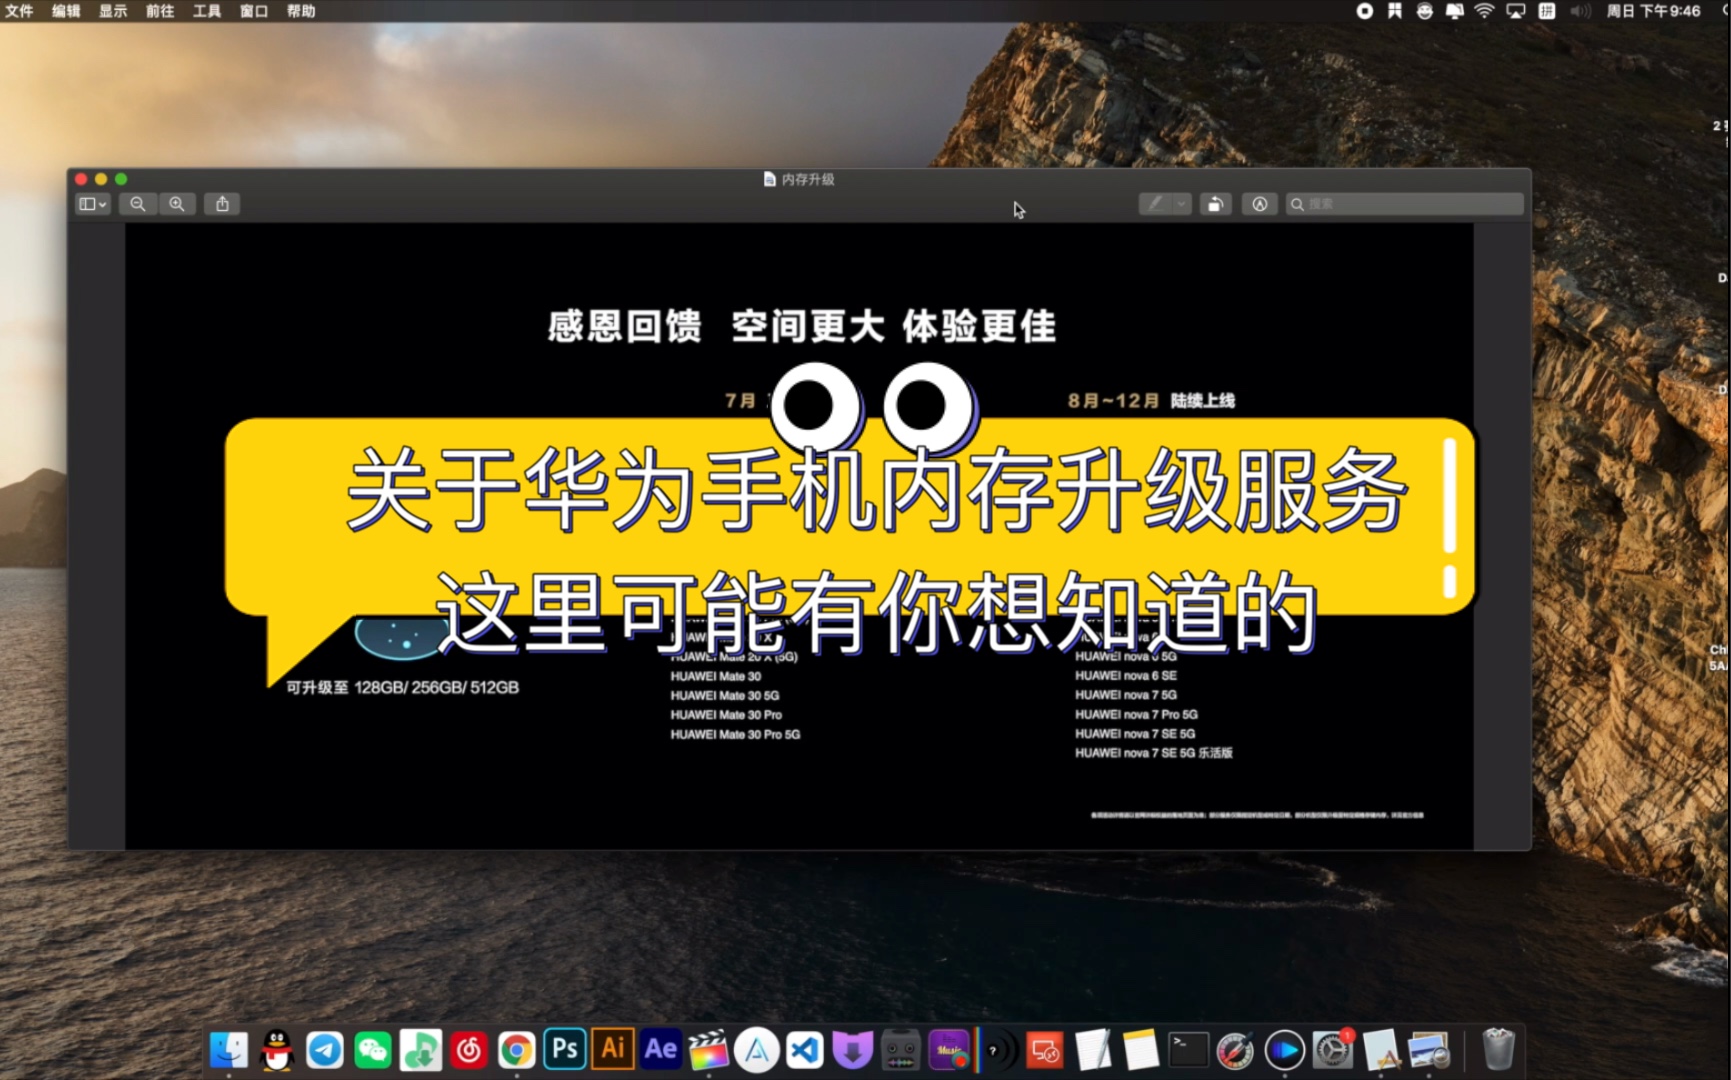
Task: Open the 窗口 menu
Action: [x=254, y=11]
